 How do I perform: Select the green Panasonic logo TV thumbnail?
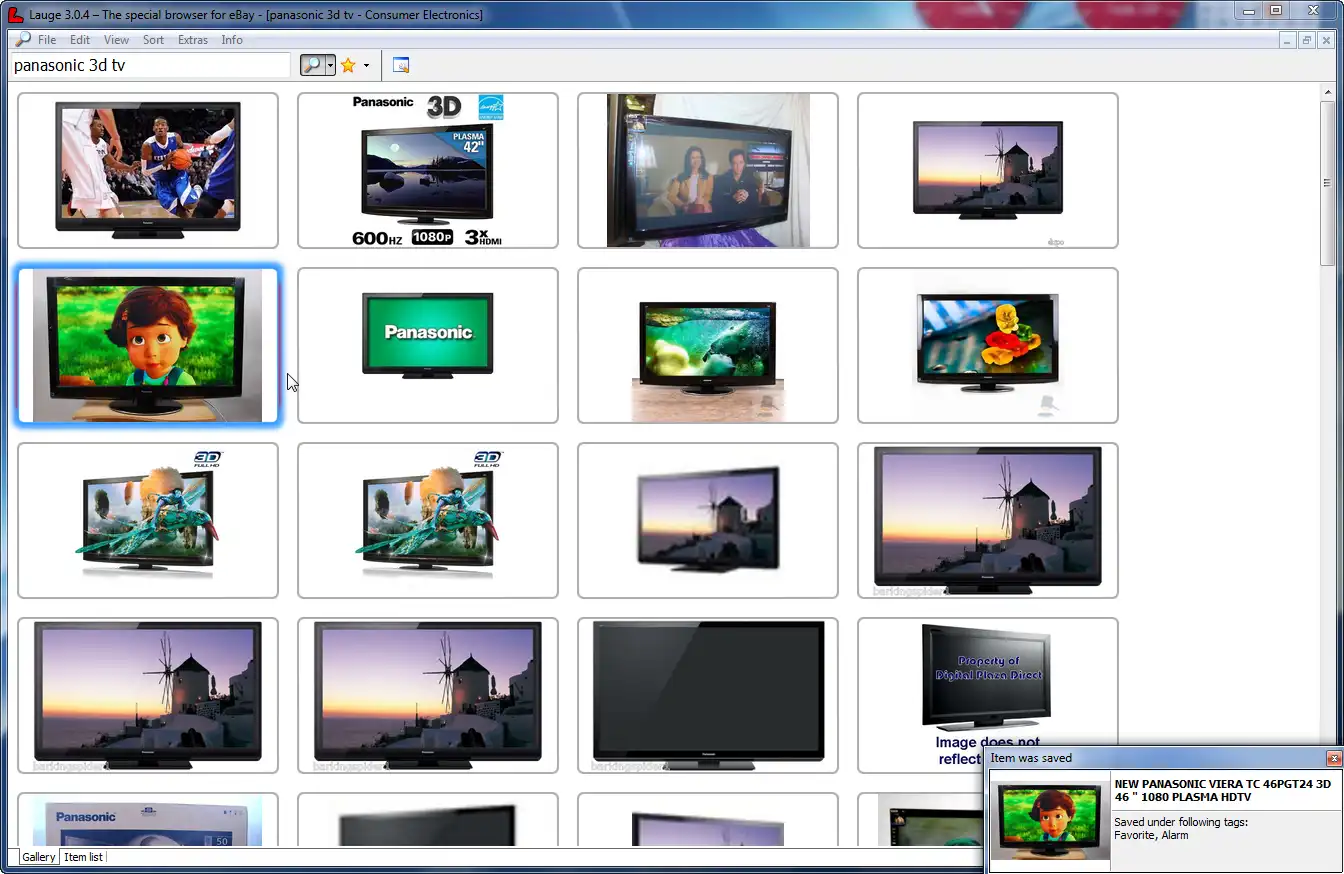click(428, 345)
